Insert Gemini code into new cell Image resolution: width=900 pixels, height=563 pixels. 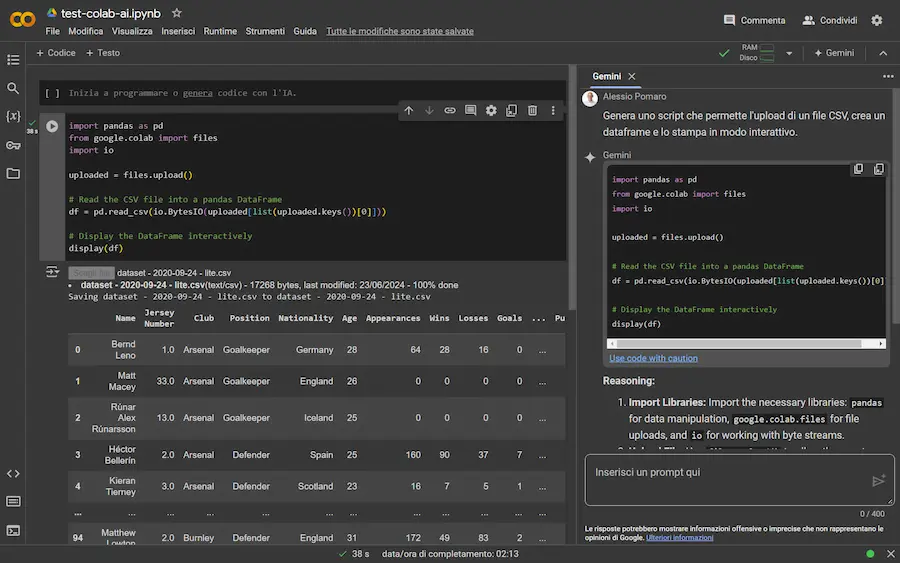tap(879, 169)
